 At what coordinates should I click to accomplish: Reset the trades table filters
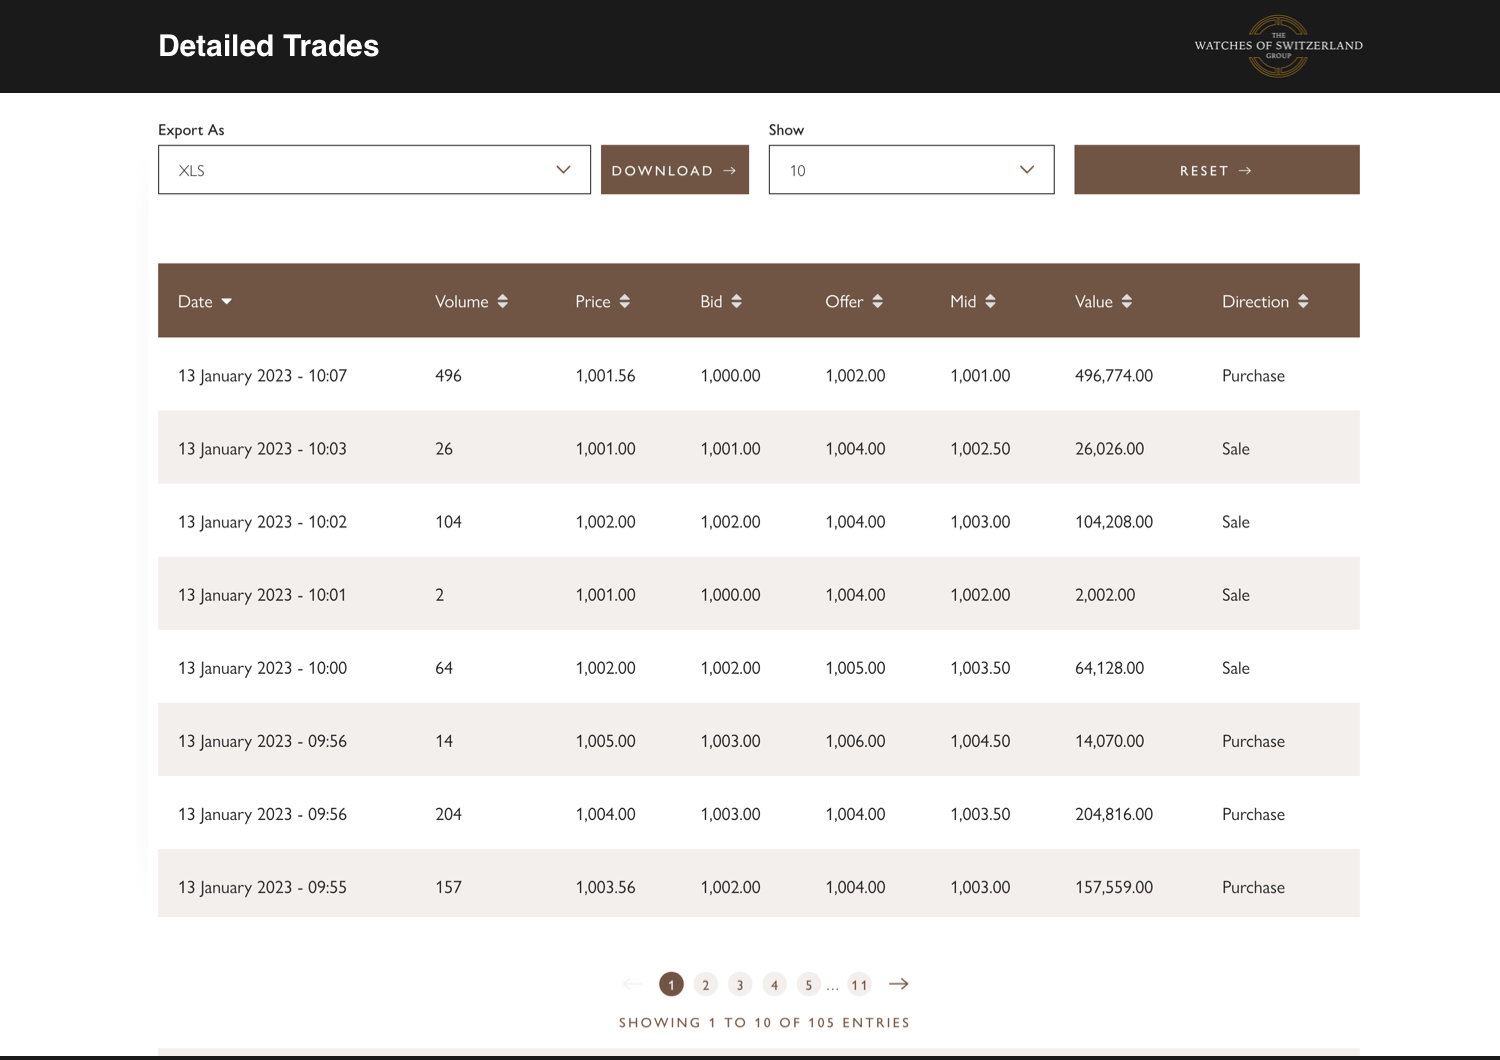(x=1216, y=169)
